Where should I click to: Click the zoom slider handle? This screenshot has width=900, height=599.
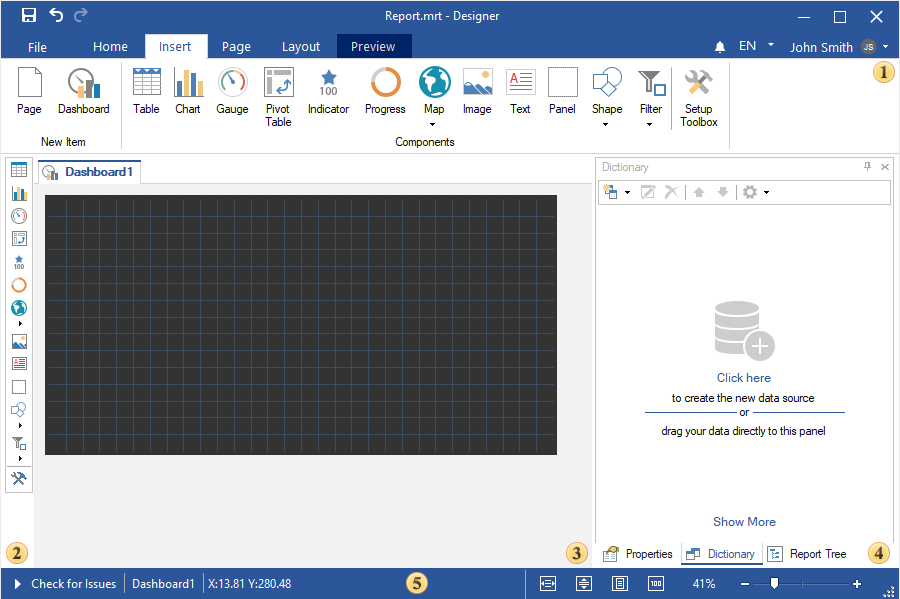(773, 583)
